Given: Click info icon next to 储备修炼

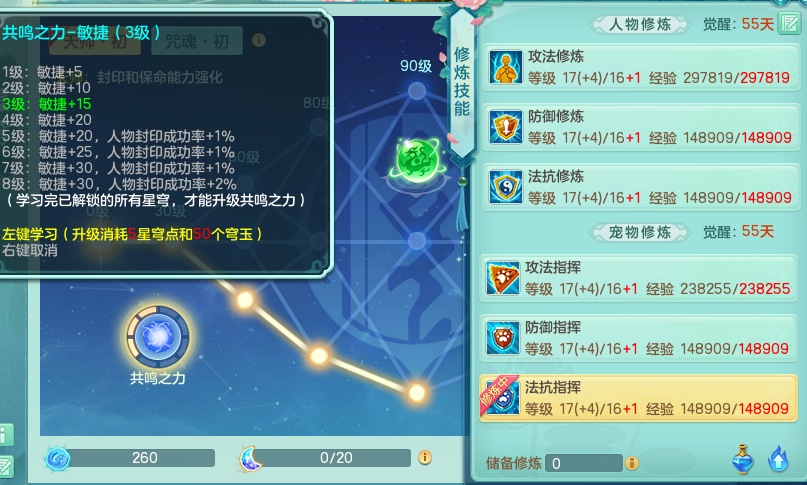Looking at the screenshot, I should [x=631, y=463].
